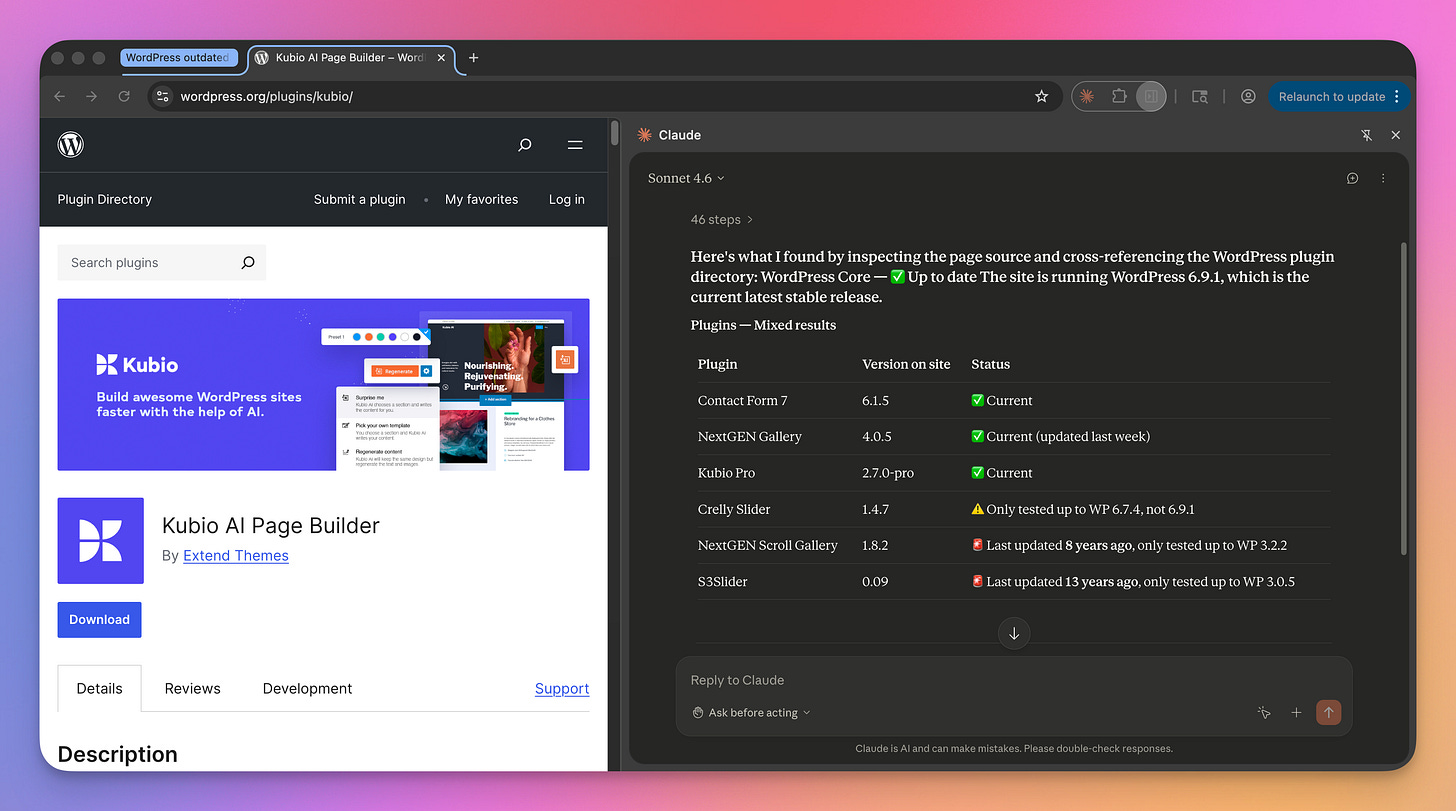This screenshot has height=811, width=1456.
Task: Open the WordPress.org hamburger menu
Action: 575,145
